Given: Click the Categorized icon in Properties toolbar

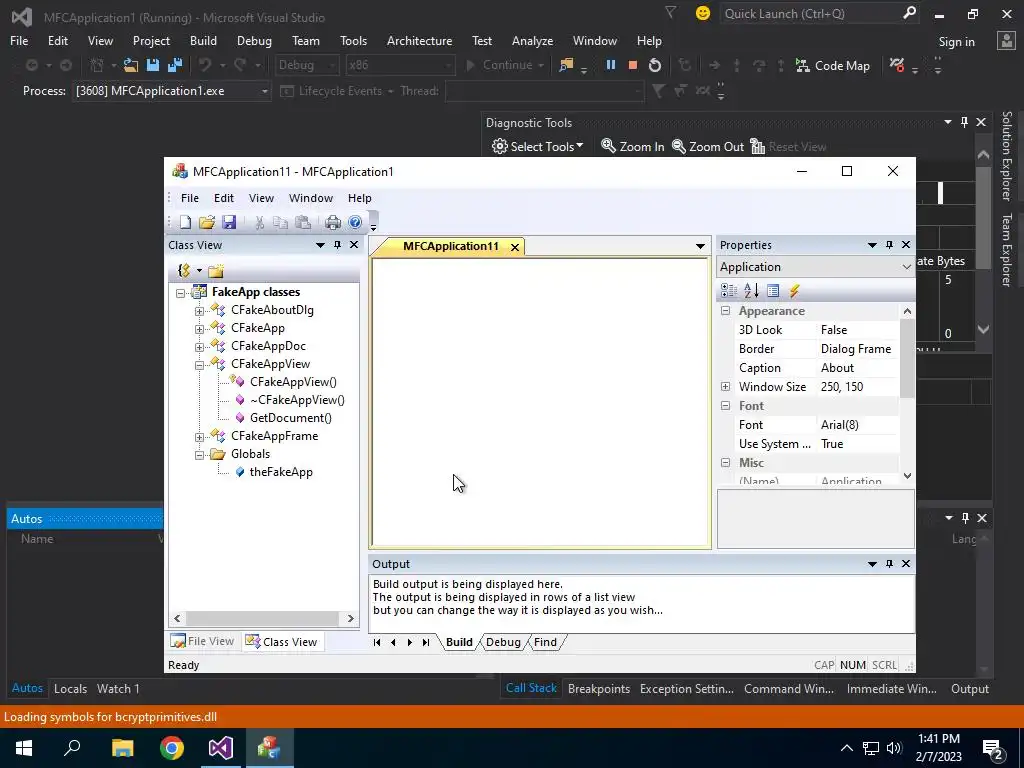Looking at the screenshot, I should point(729,291).
